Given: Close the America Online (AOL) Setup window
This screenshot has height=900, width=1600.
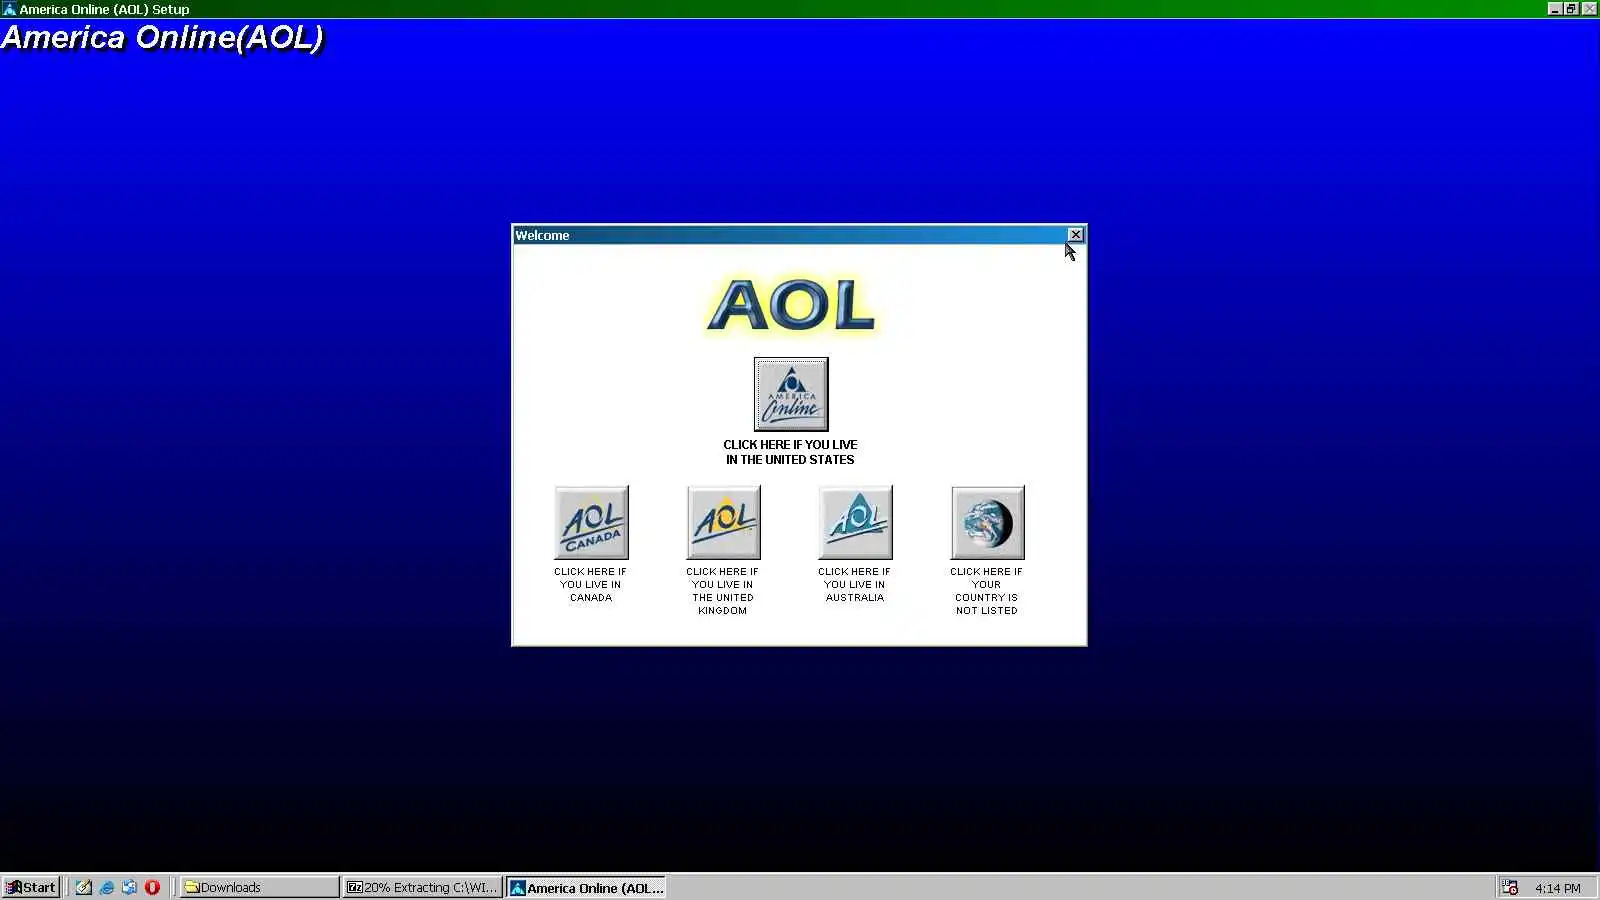Looking at the screenshot, I should coord(1589,9).
